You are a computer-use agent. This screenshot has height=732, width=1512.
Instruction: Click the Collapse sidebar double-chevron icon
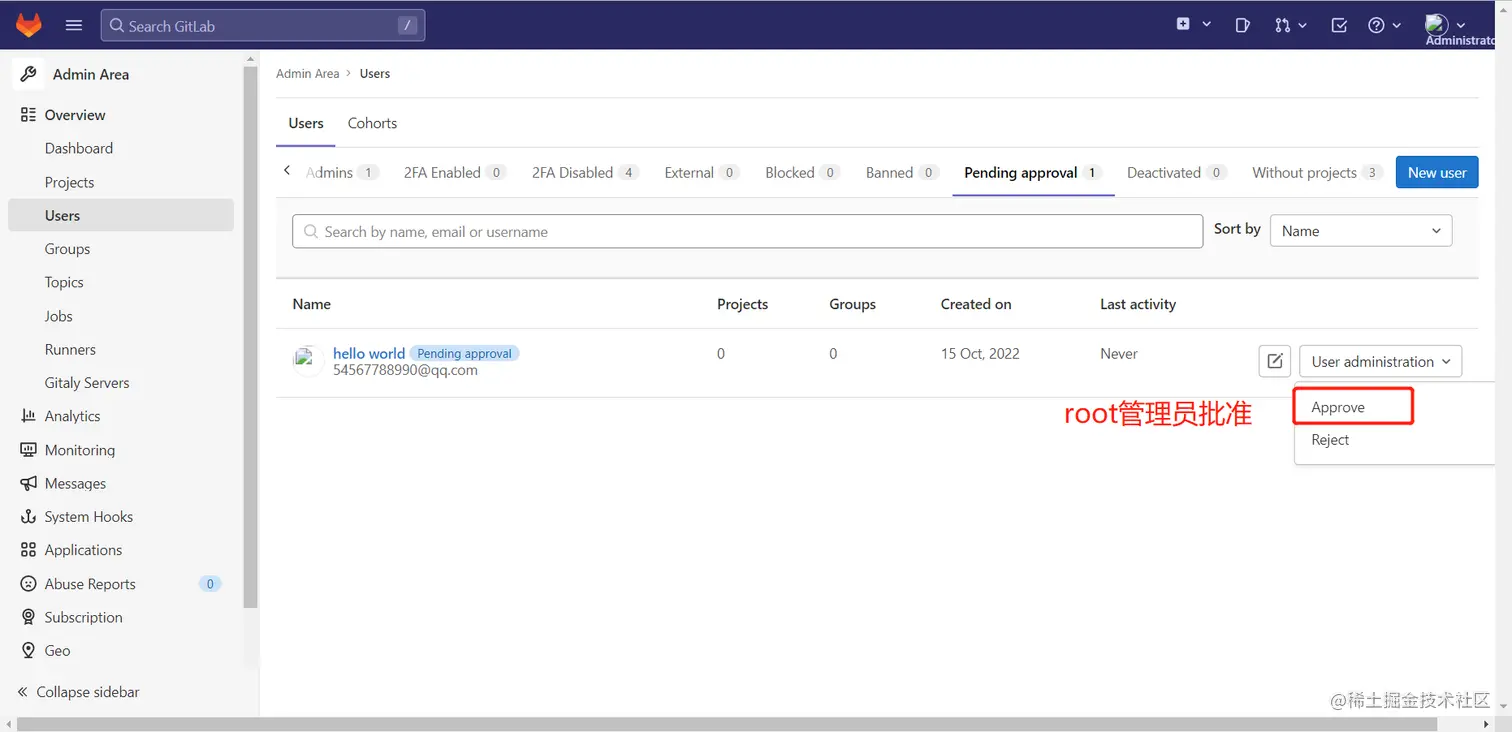(23, 692)
